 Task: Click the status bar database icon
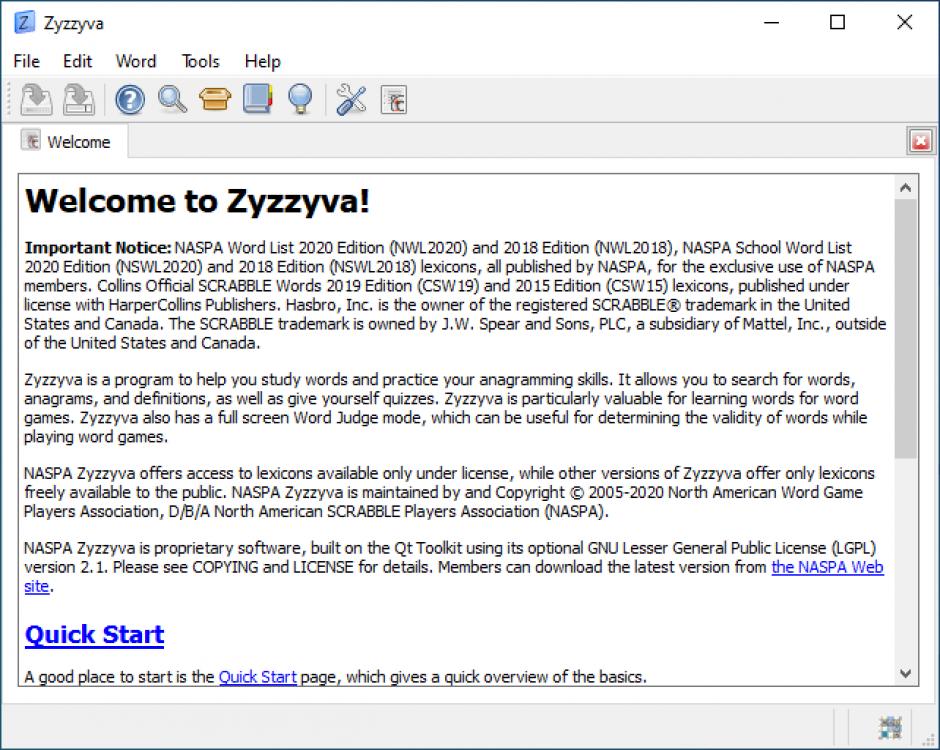click(890, 728)
